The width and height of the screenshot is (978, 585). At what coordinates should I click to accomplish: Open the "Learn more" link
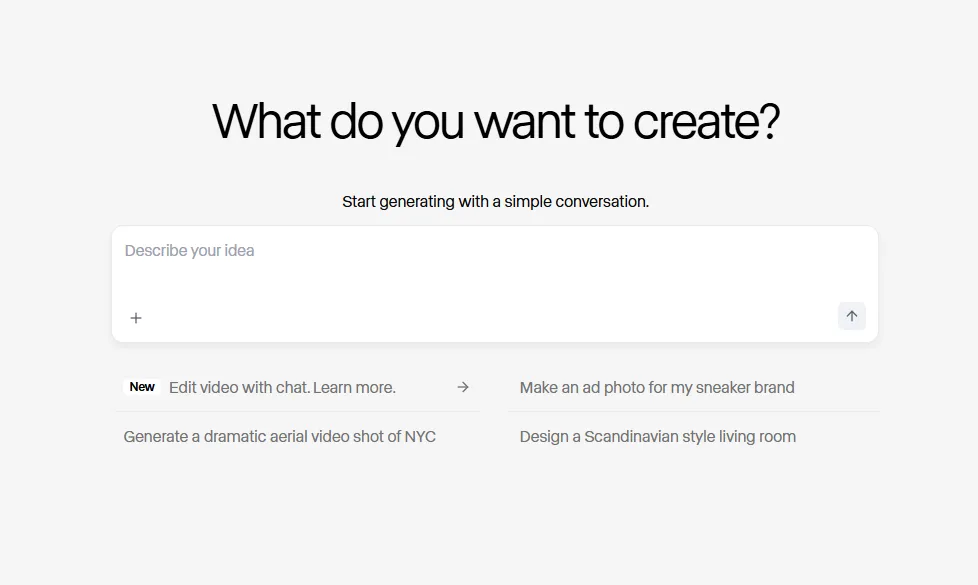tap(354, 387)
